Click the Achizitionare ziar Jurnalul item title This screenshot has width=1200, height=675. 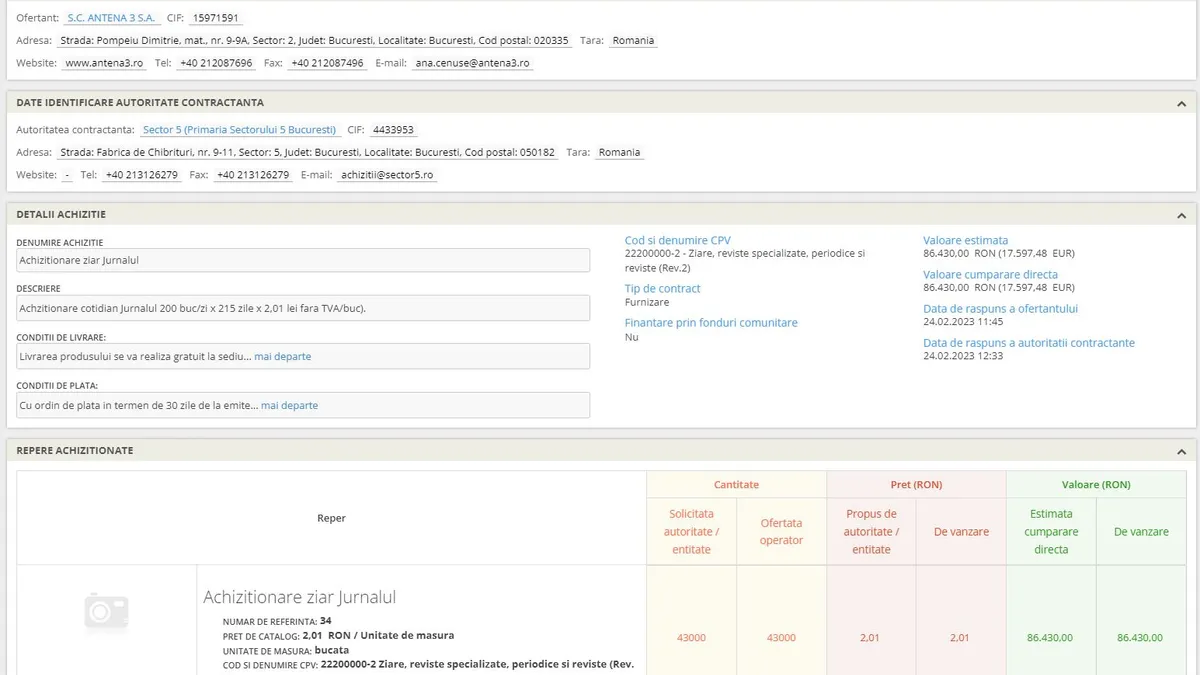pyautogui.click(x=299, y=597)
